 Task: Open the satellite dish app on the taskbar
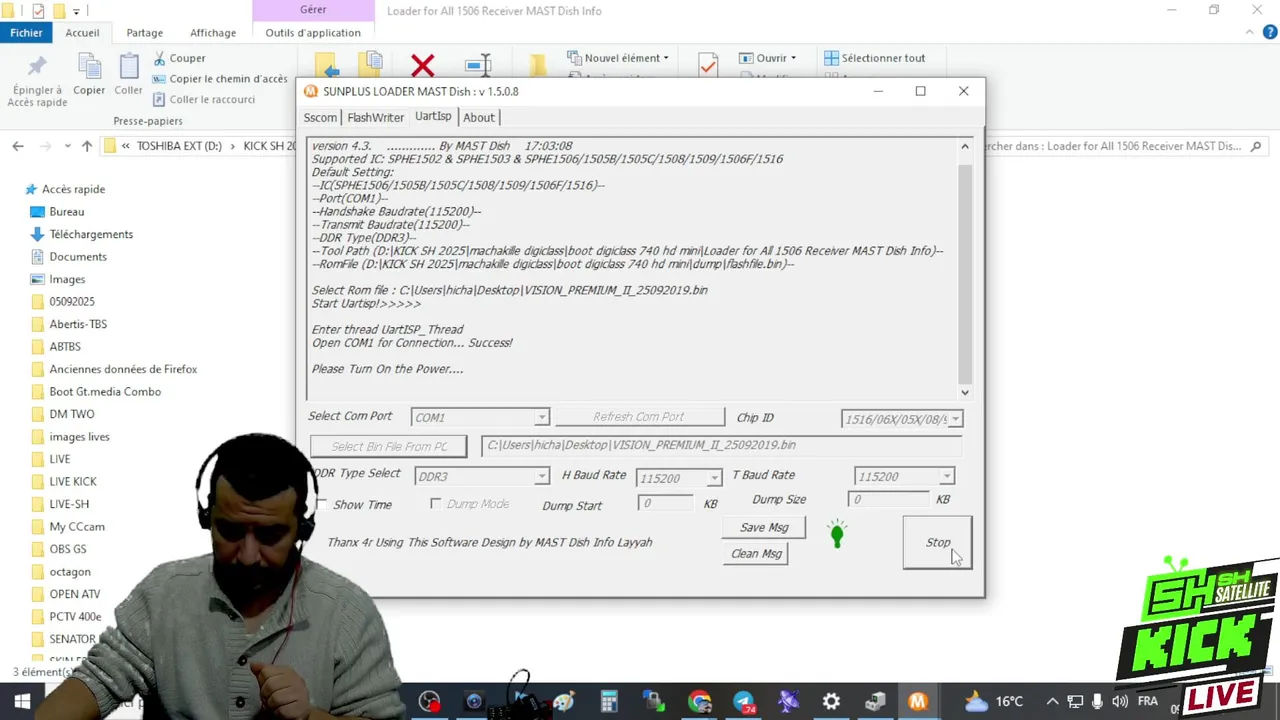(788, 702)
